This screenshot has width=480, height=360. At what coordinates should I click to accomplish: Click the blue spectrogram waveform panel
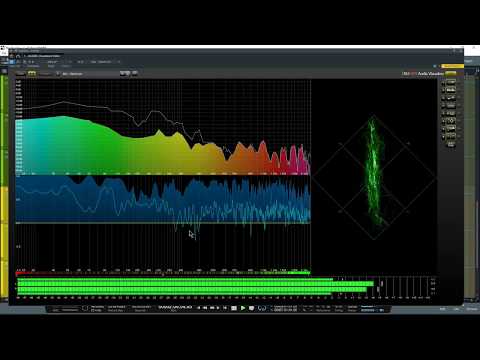163,199
